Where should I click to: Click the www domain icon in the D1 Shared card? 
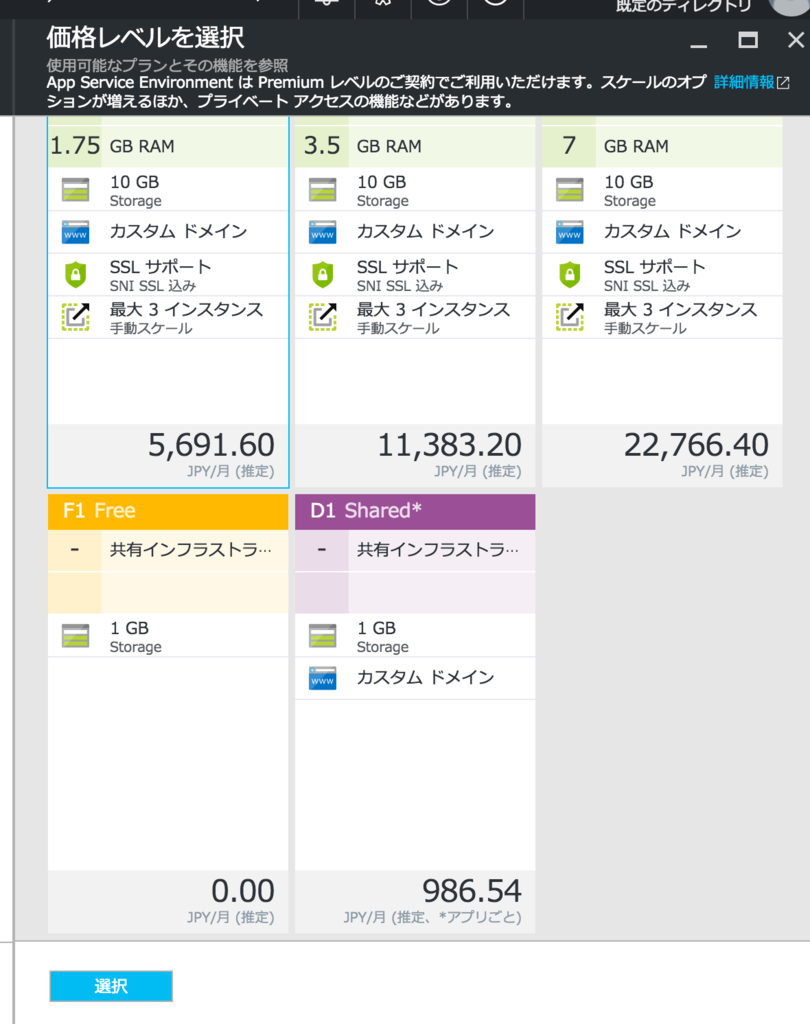click(x=323, y=678)
